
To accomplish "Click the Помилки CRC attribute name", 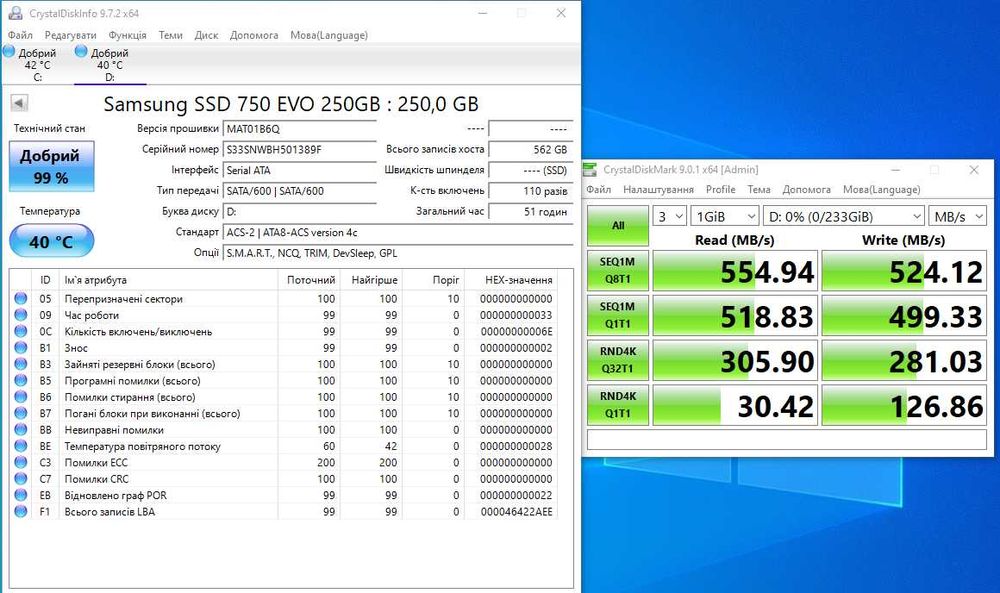I will click(96, 479).
